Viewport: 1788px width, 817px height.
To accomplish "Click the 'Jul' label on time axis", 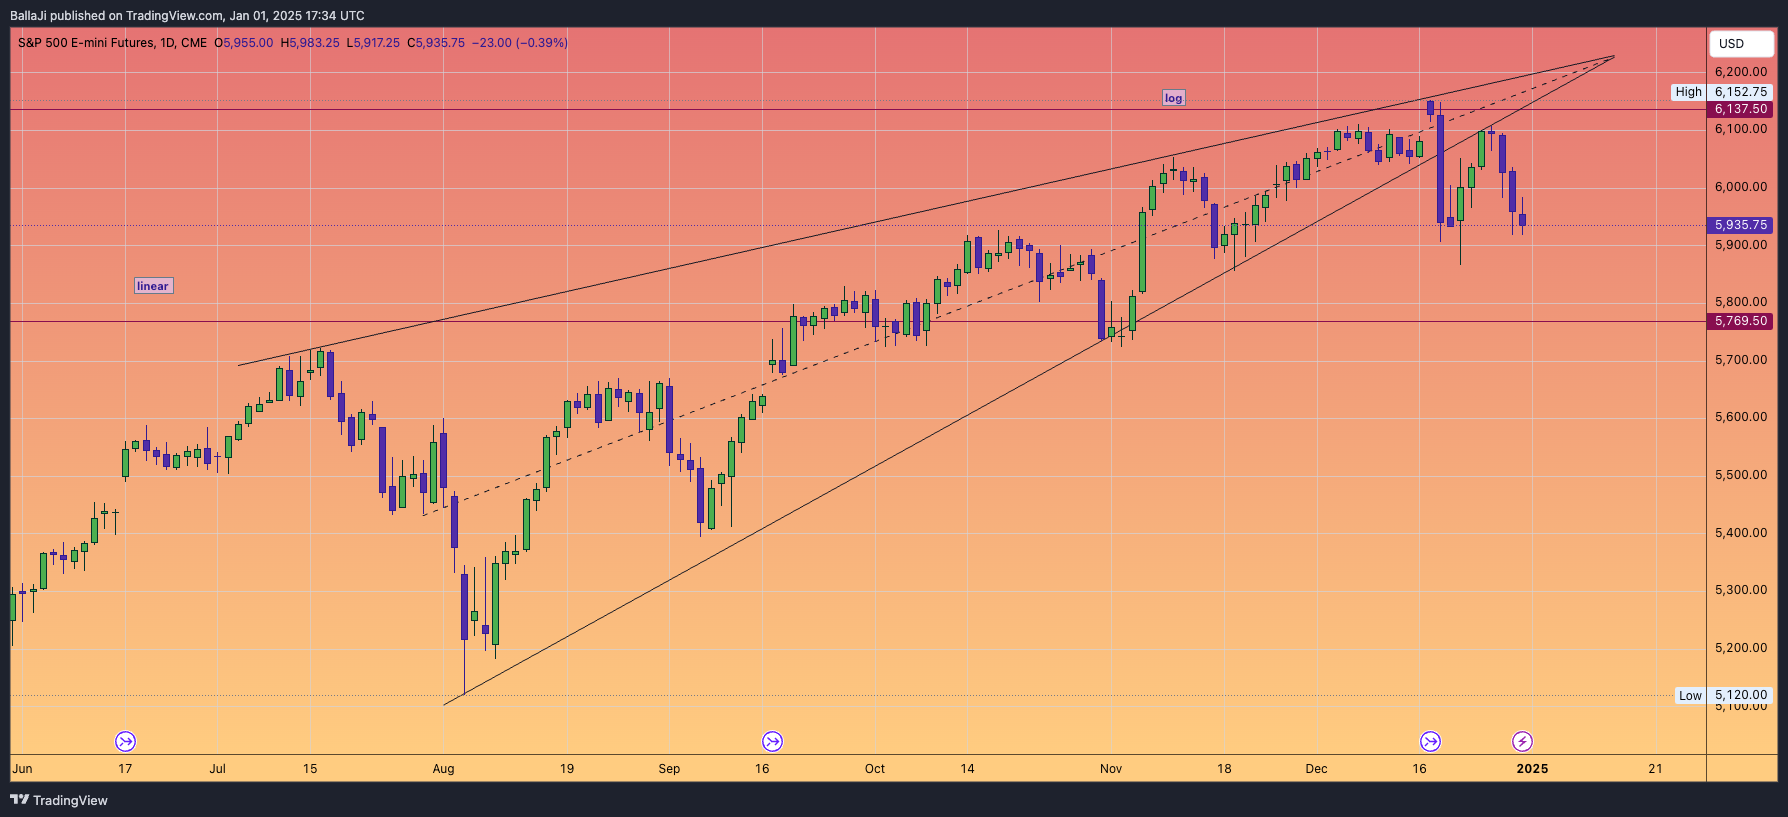I will click(x=217, y=769).
